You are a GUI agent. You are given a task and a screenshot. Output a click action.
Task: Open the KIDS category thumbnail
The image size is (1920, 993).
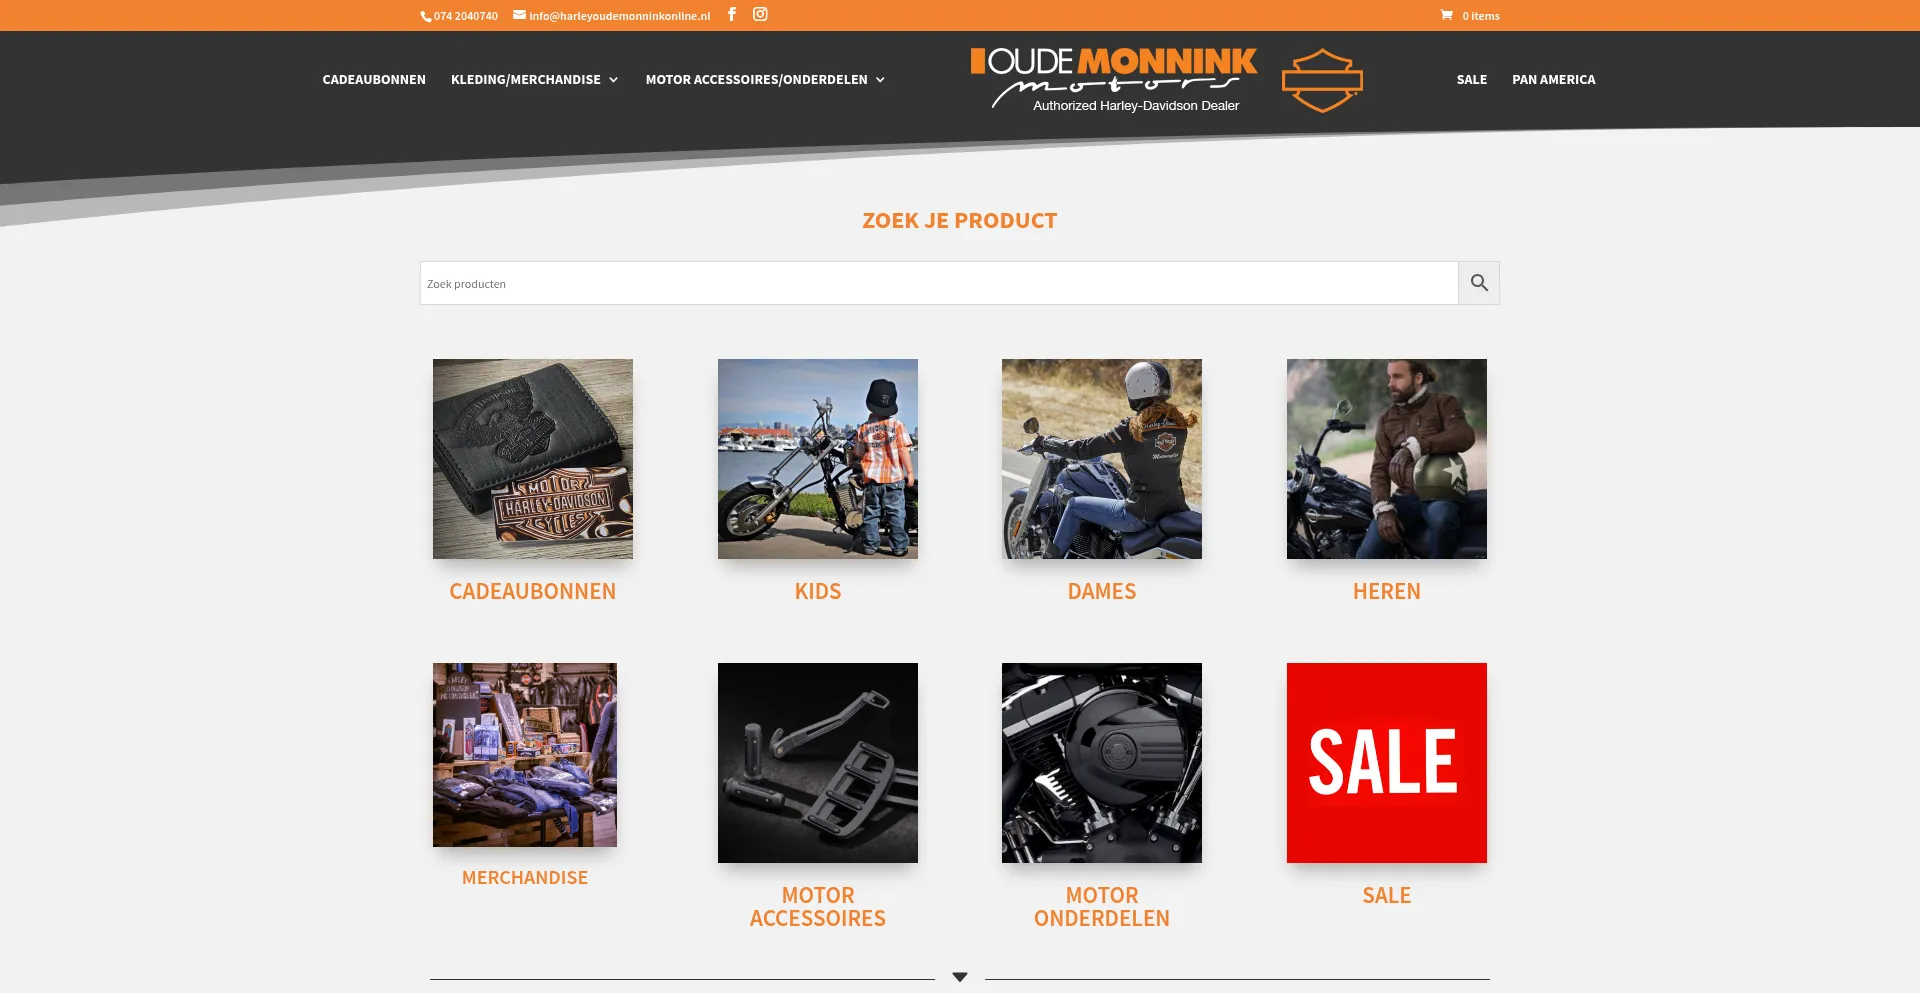[818, 459]
